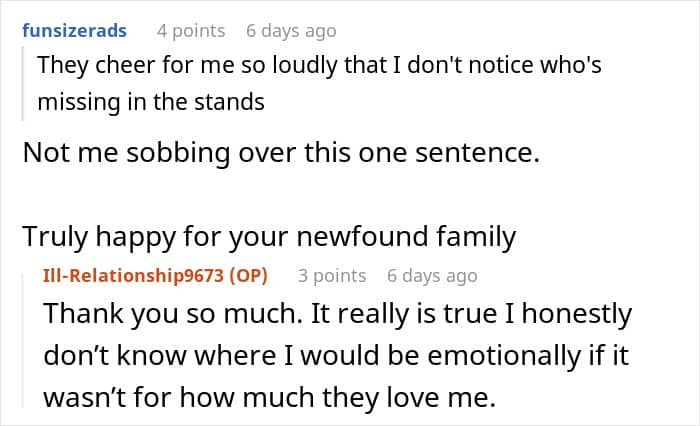This screenshot has height=426, width=700.
Task: Click the "3 points" score on the OP reply
Action: (x=332, y=275)
